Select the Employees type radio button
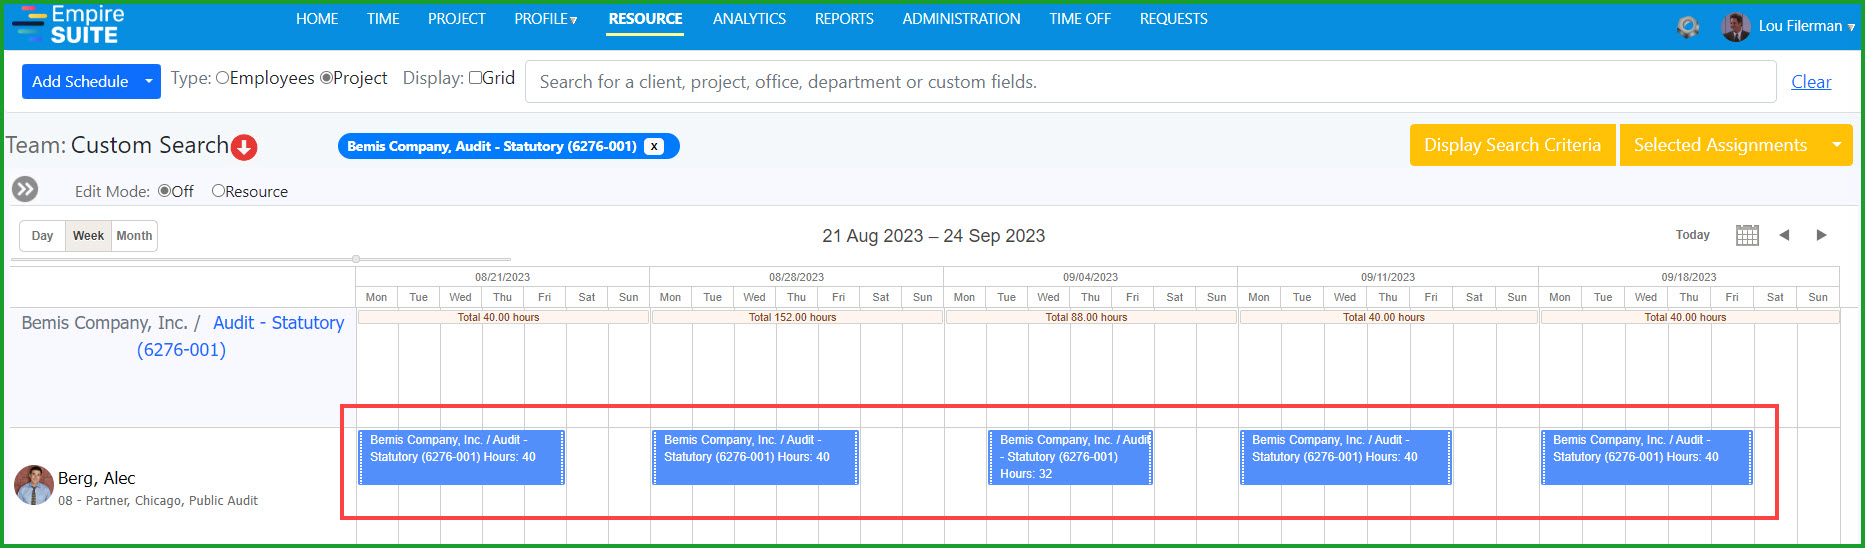The image size is (1865, 548). (222, 78)
